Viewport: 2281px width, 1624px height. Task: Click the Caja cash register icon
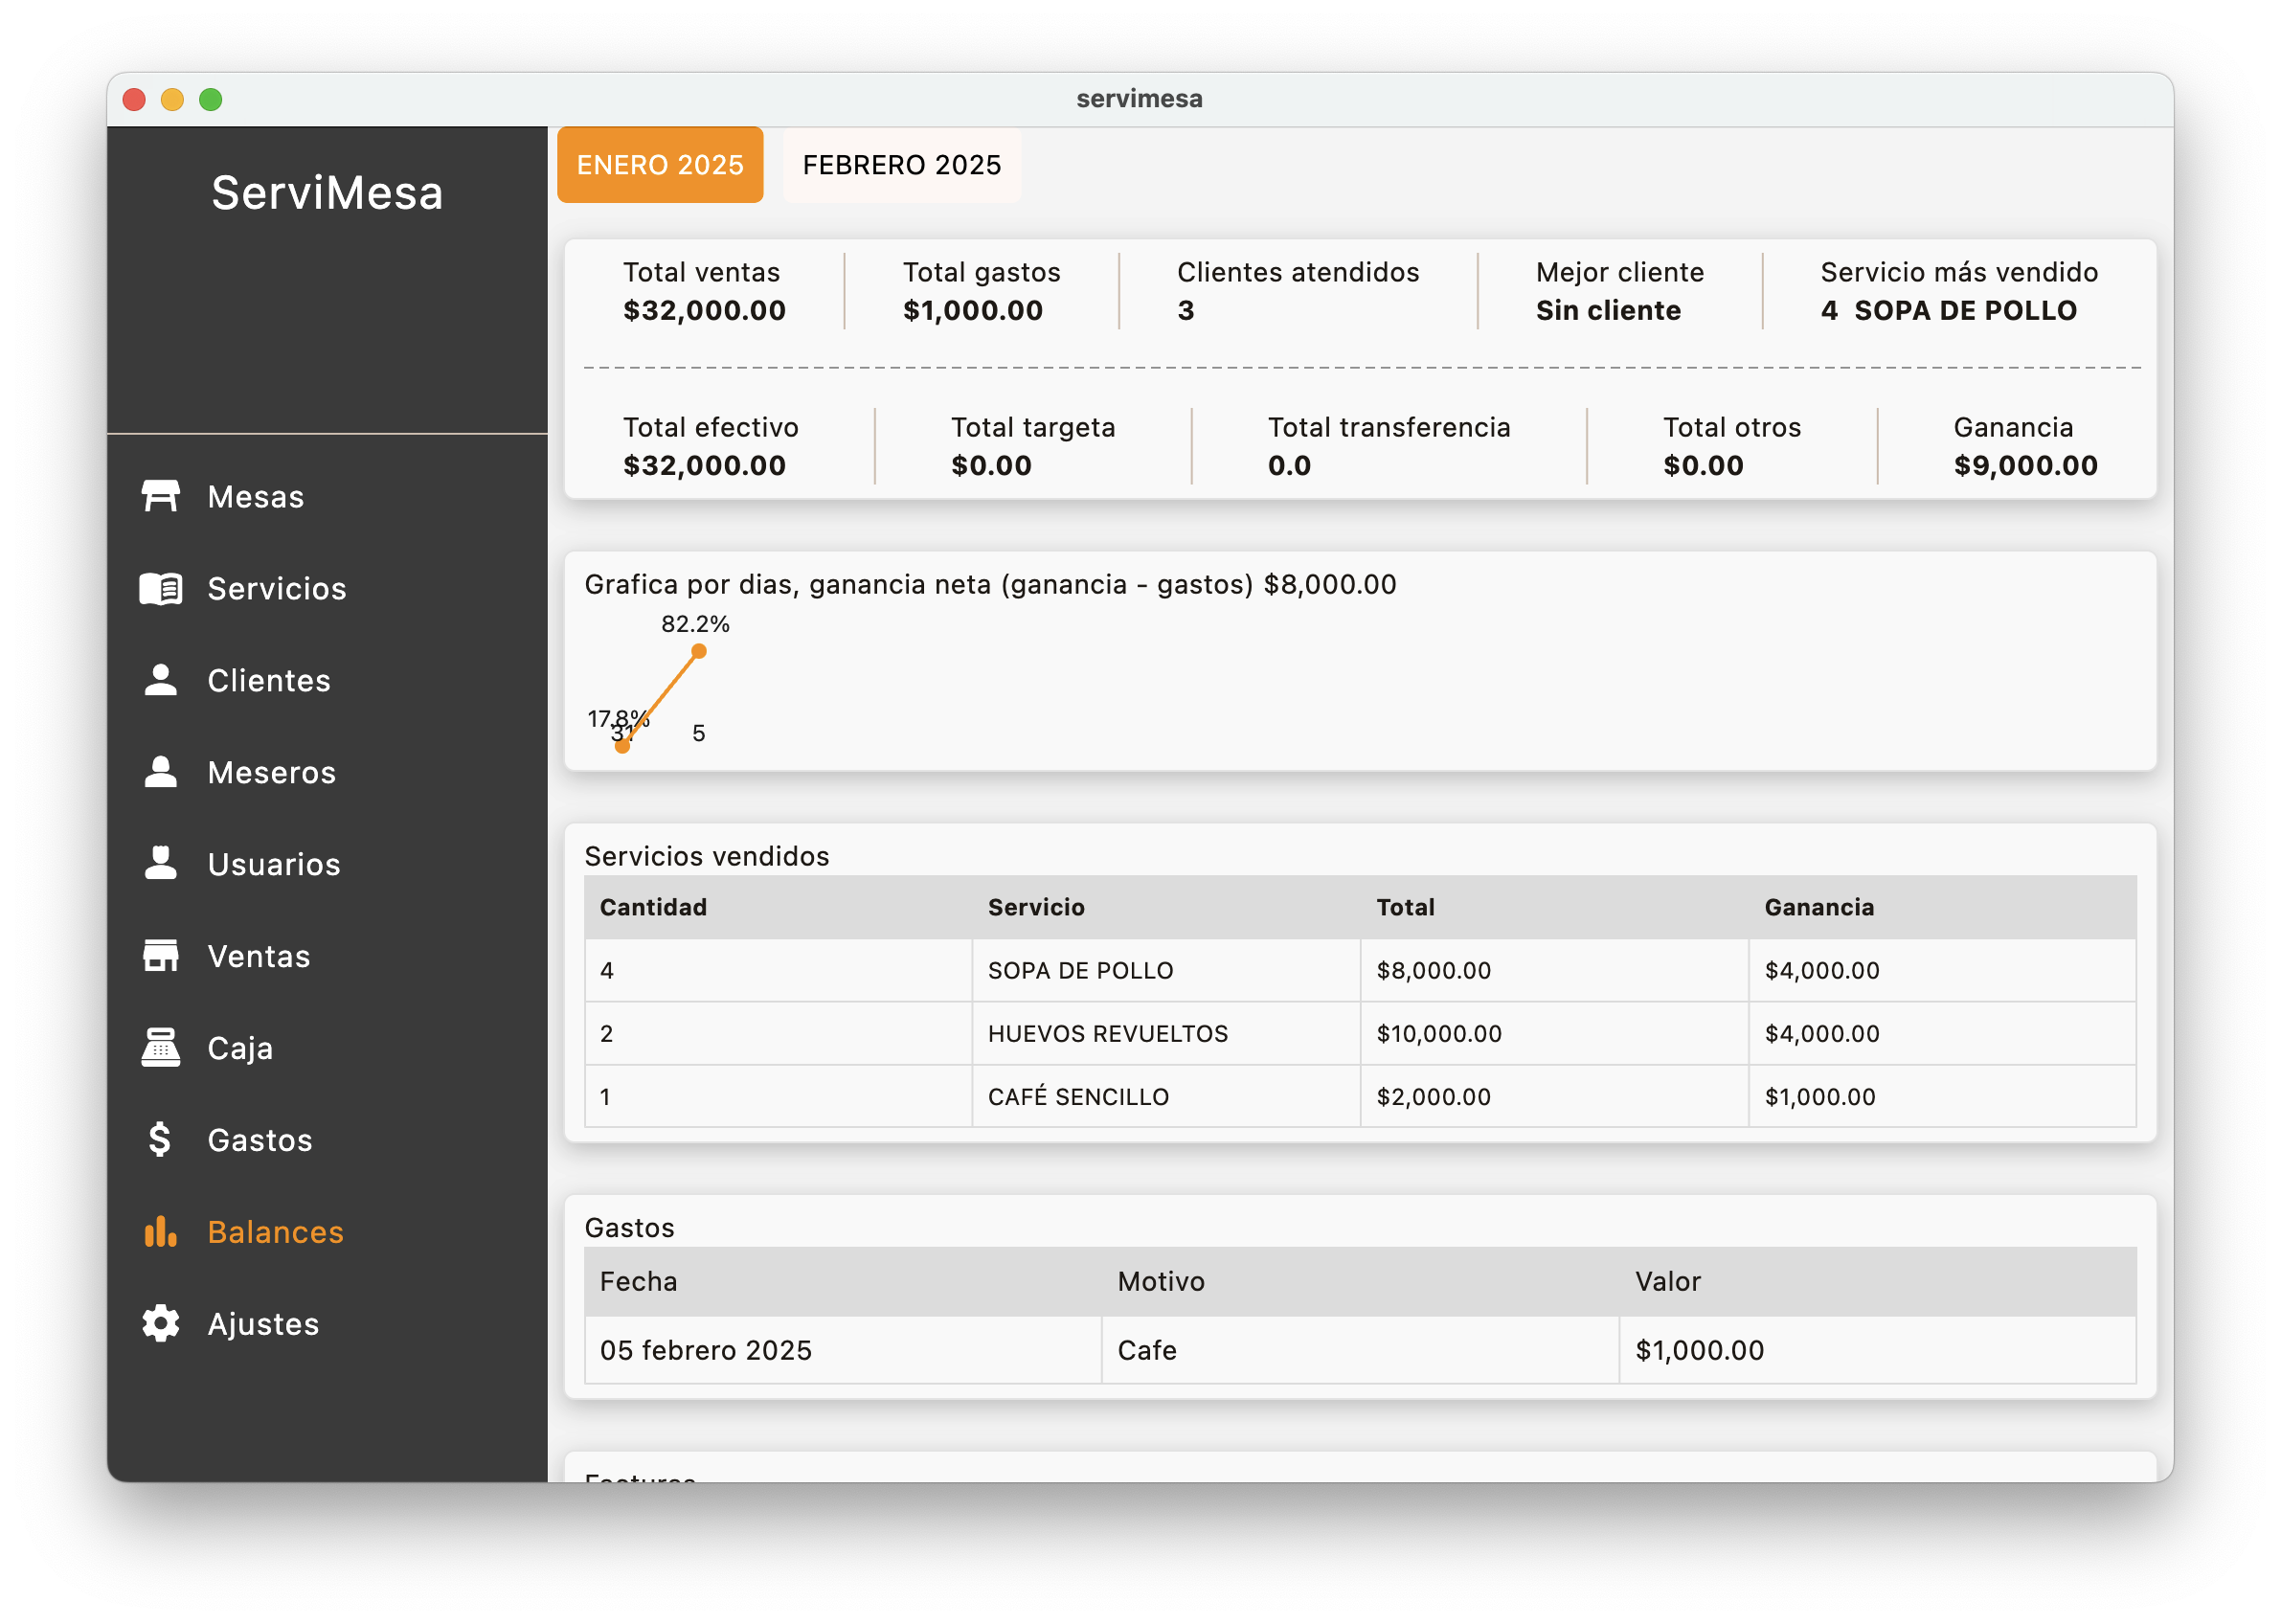click(160, 1048)
